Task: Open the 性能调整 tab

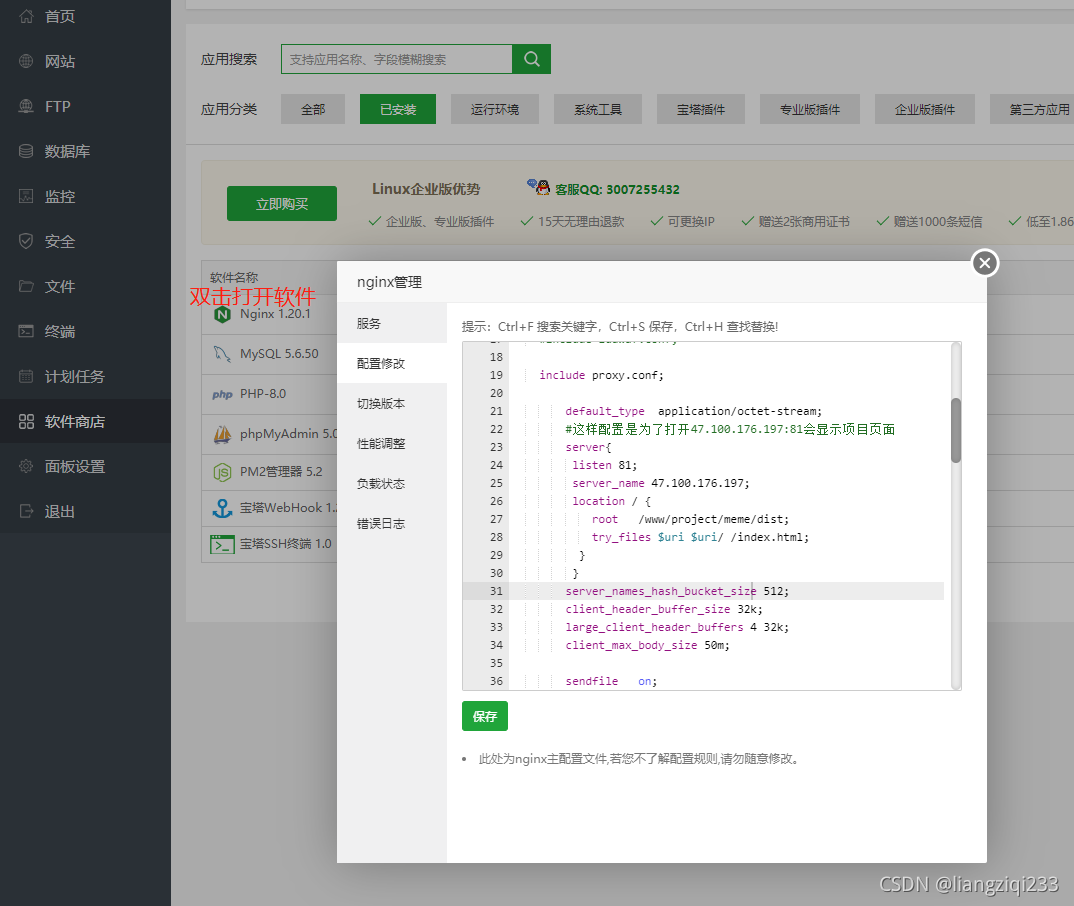Action: pos(392,443)
